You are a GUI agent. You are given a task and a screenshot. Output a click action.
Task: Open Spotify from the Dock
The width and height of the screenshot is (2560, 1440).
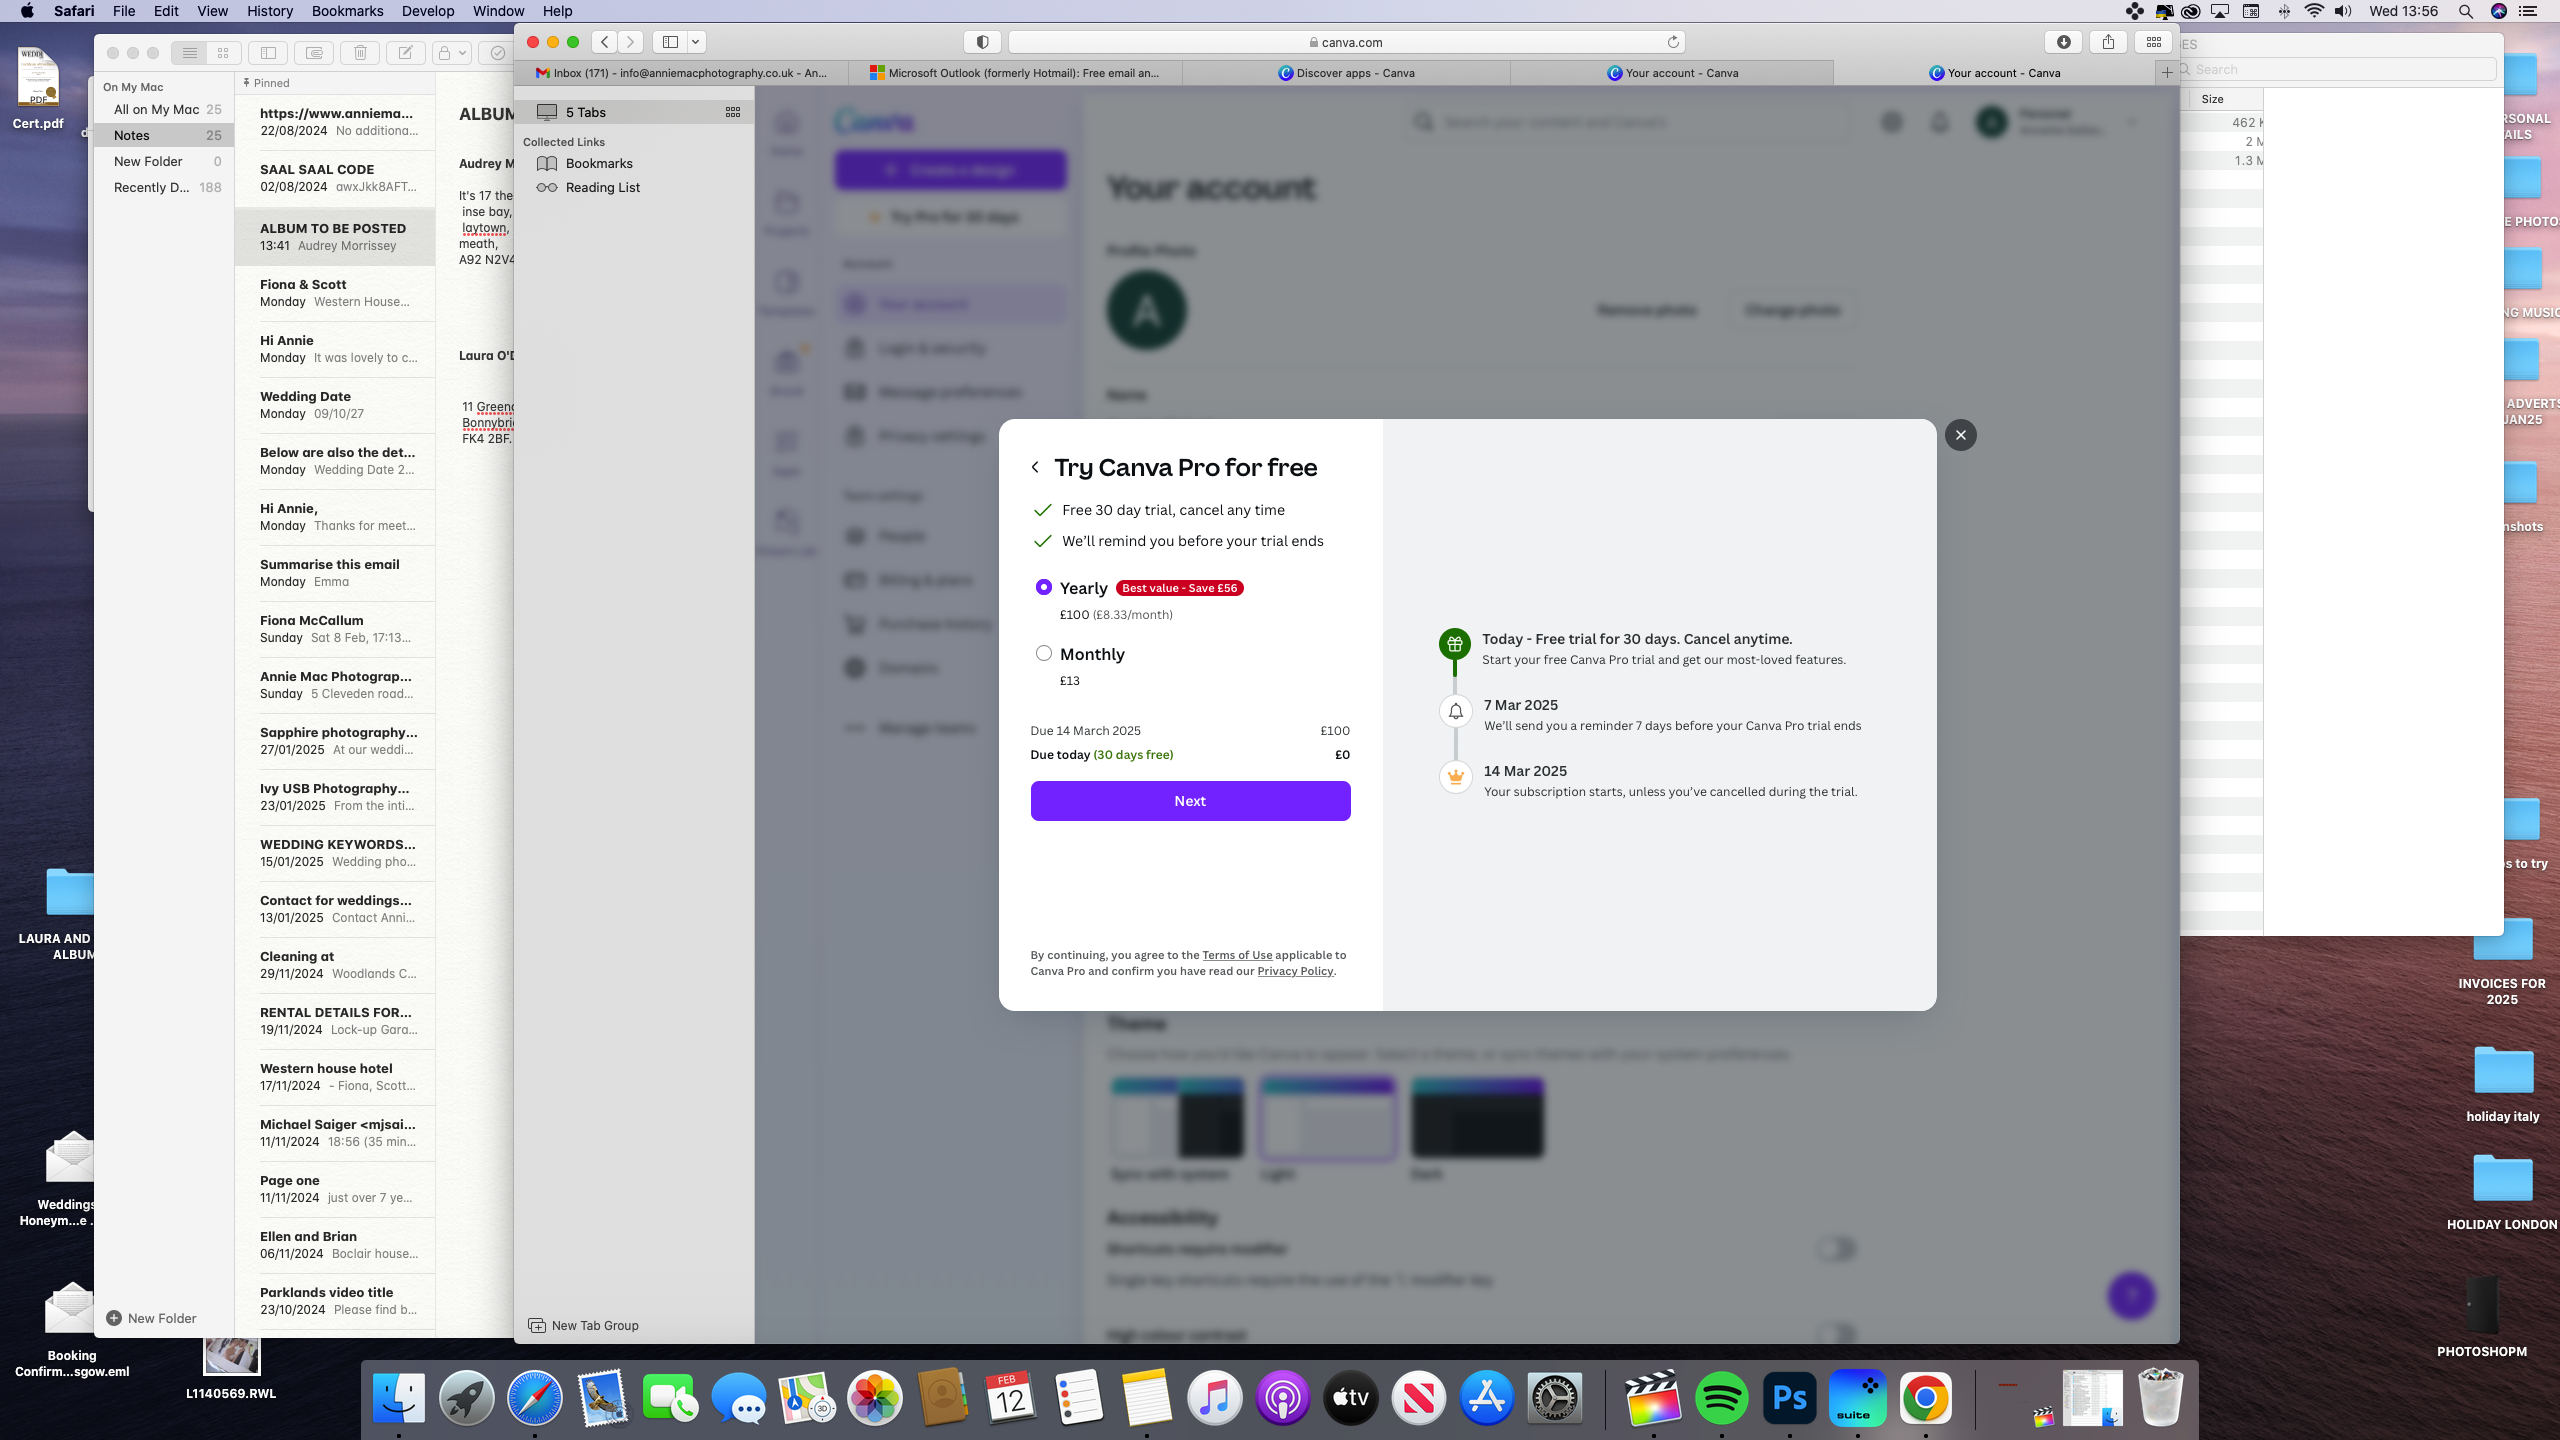(x=1721, y=1397)
